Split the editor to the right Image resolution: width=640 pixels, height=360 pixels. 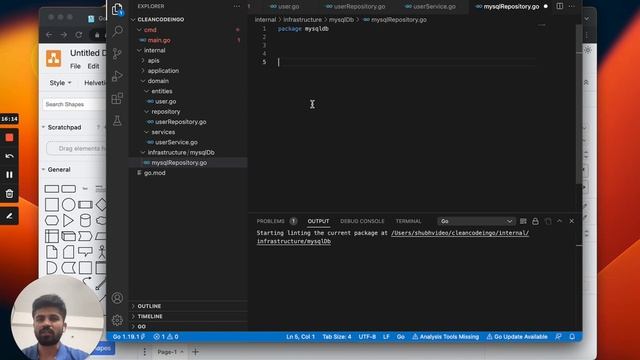pos(560,7)
